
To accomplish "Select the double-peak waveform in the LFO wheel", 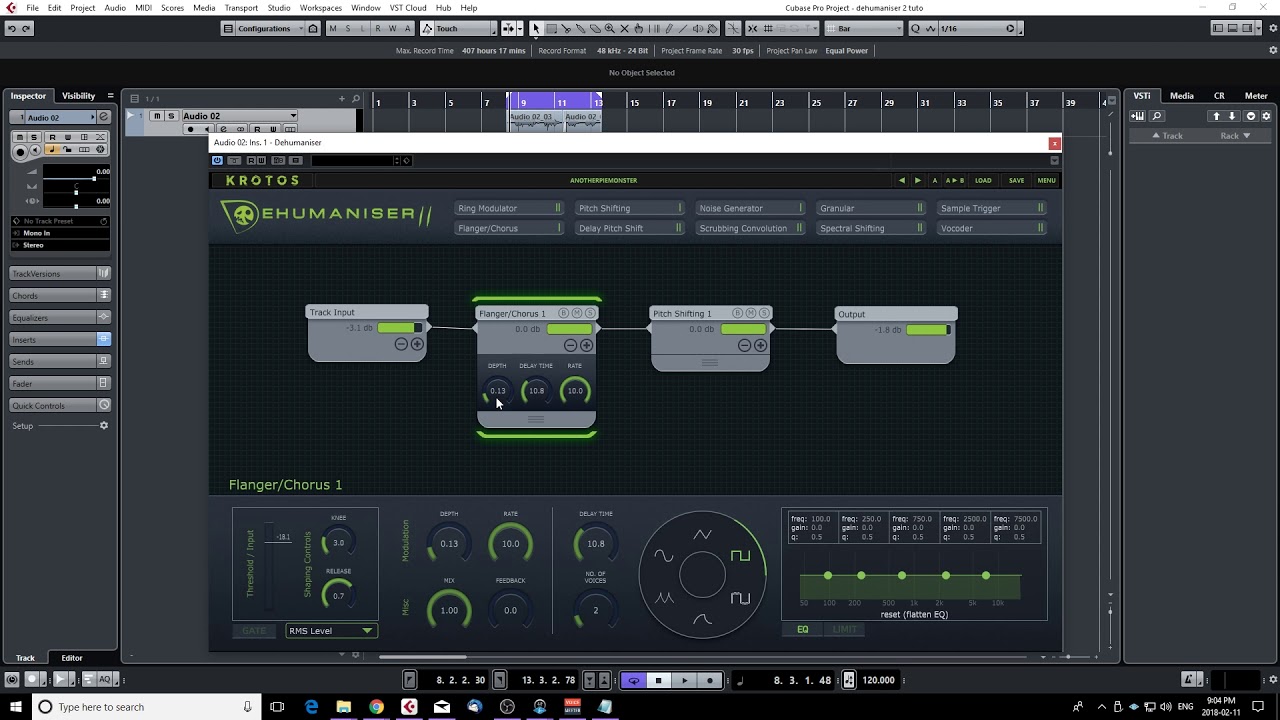I will point(664,597).
